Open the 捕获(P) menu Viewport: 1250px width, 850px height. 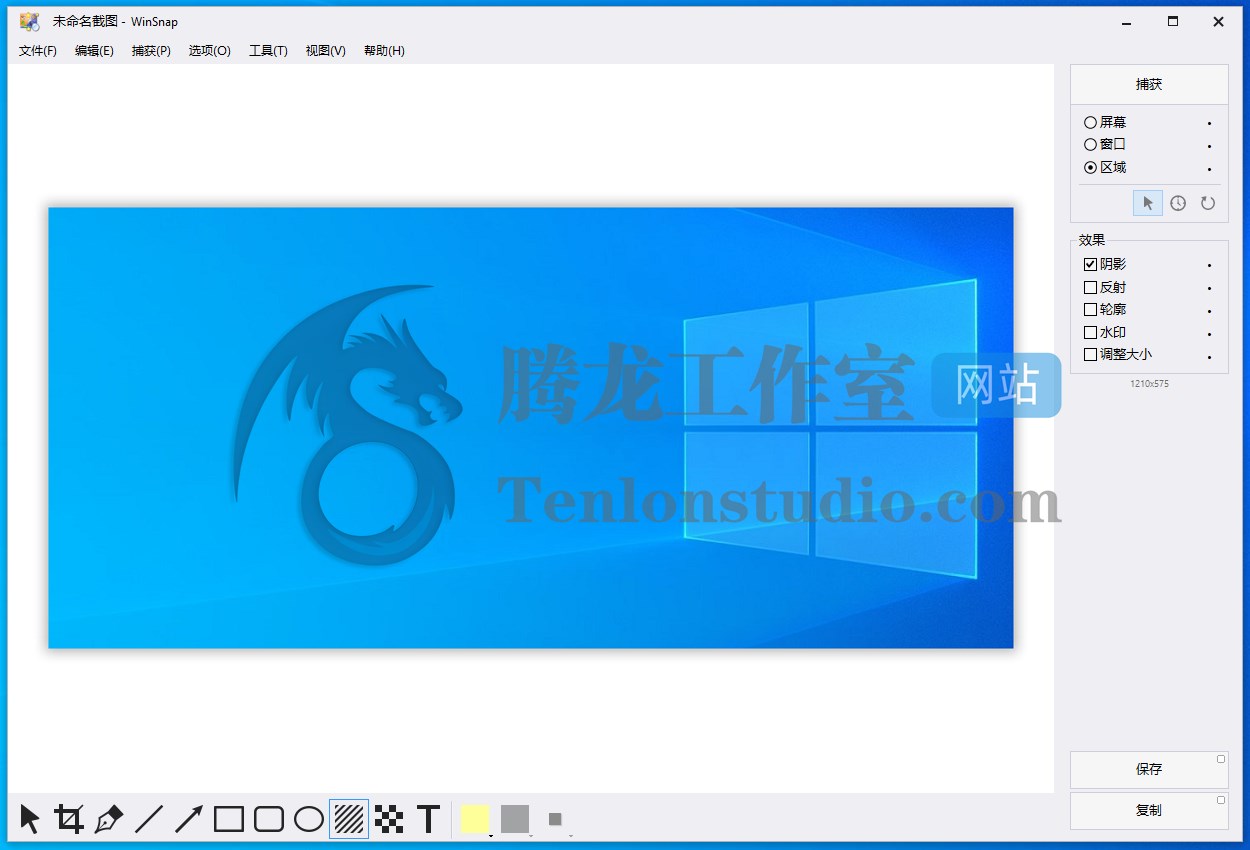coord(151,51)
